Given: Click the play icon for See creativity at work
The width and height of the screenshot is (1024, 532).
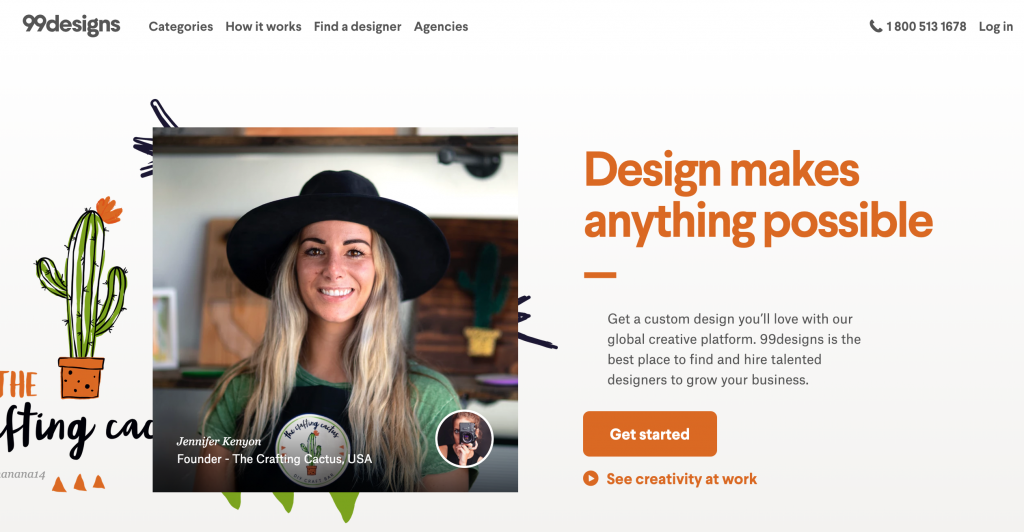Looking at the screenshot, I should (590, 478).
